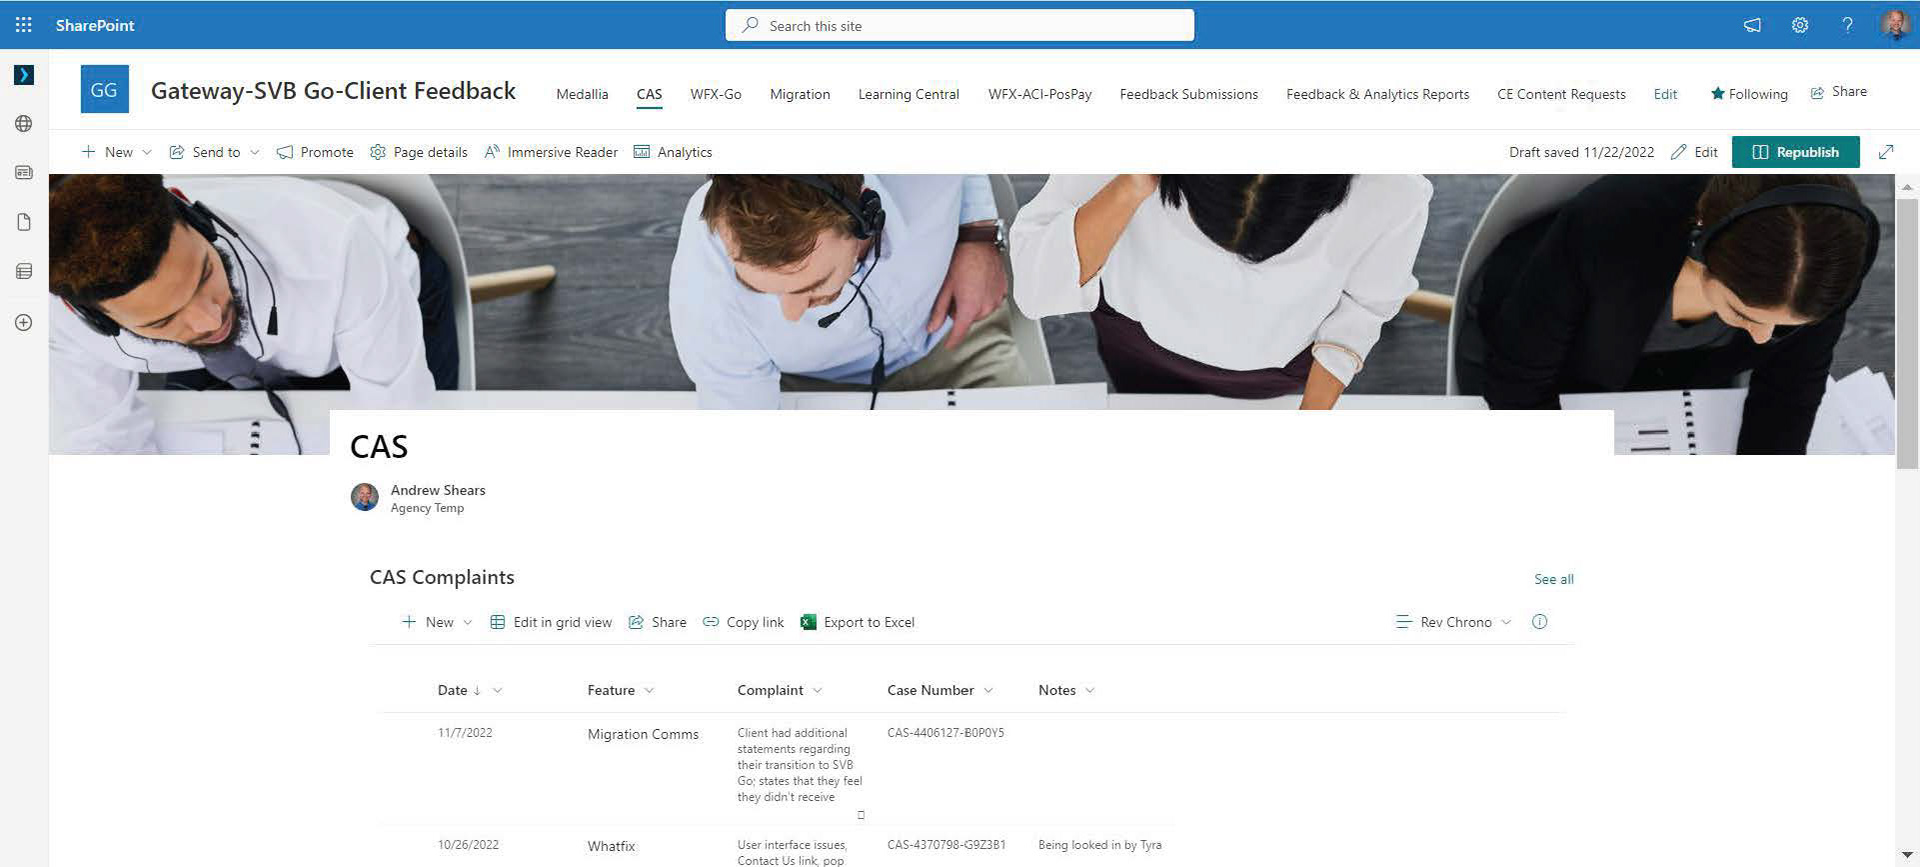Click the site Share icon near Following
Image resolution: width=1920 pixels, height=867 pixels.
[x=1817, y=92]
